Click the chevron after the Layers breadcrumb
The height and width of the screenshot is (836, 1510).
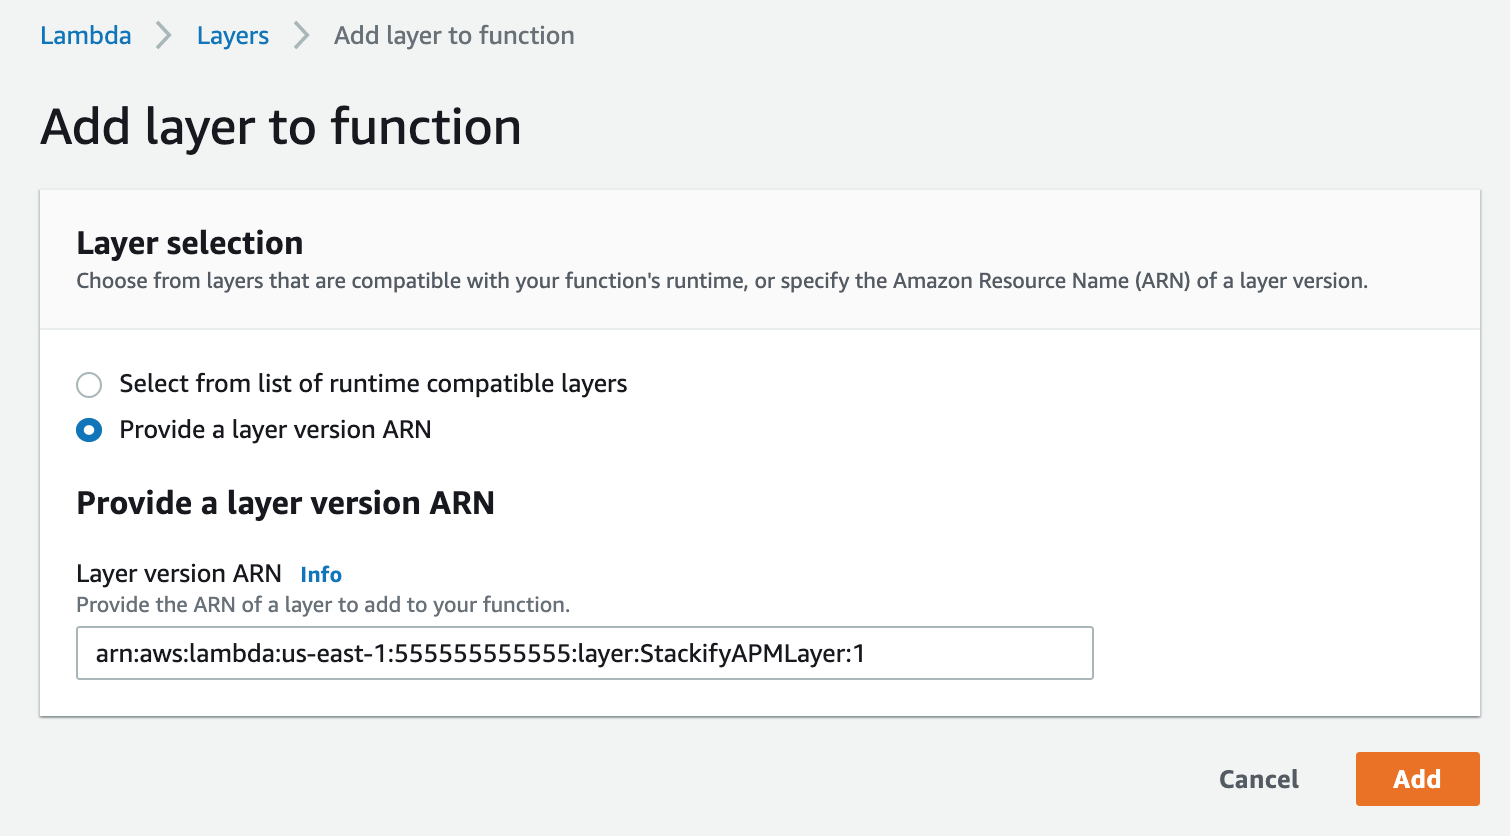[x=301, y=36]
